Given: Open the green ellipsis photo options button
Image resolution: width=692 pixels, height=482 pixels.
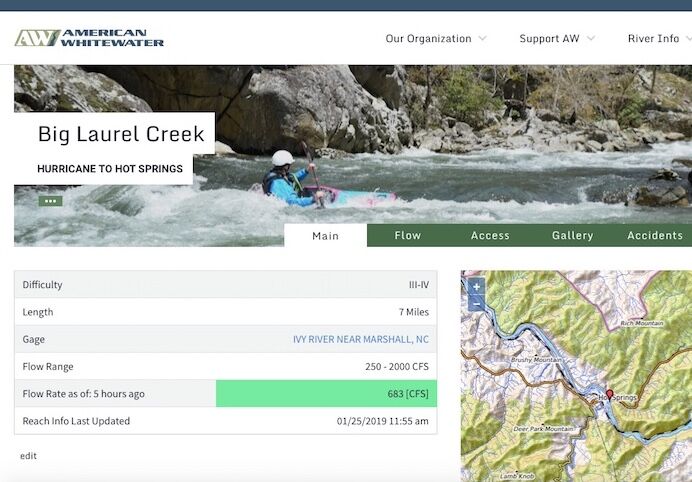Looking at the screenshot, I should coord(50,201).
